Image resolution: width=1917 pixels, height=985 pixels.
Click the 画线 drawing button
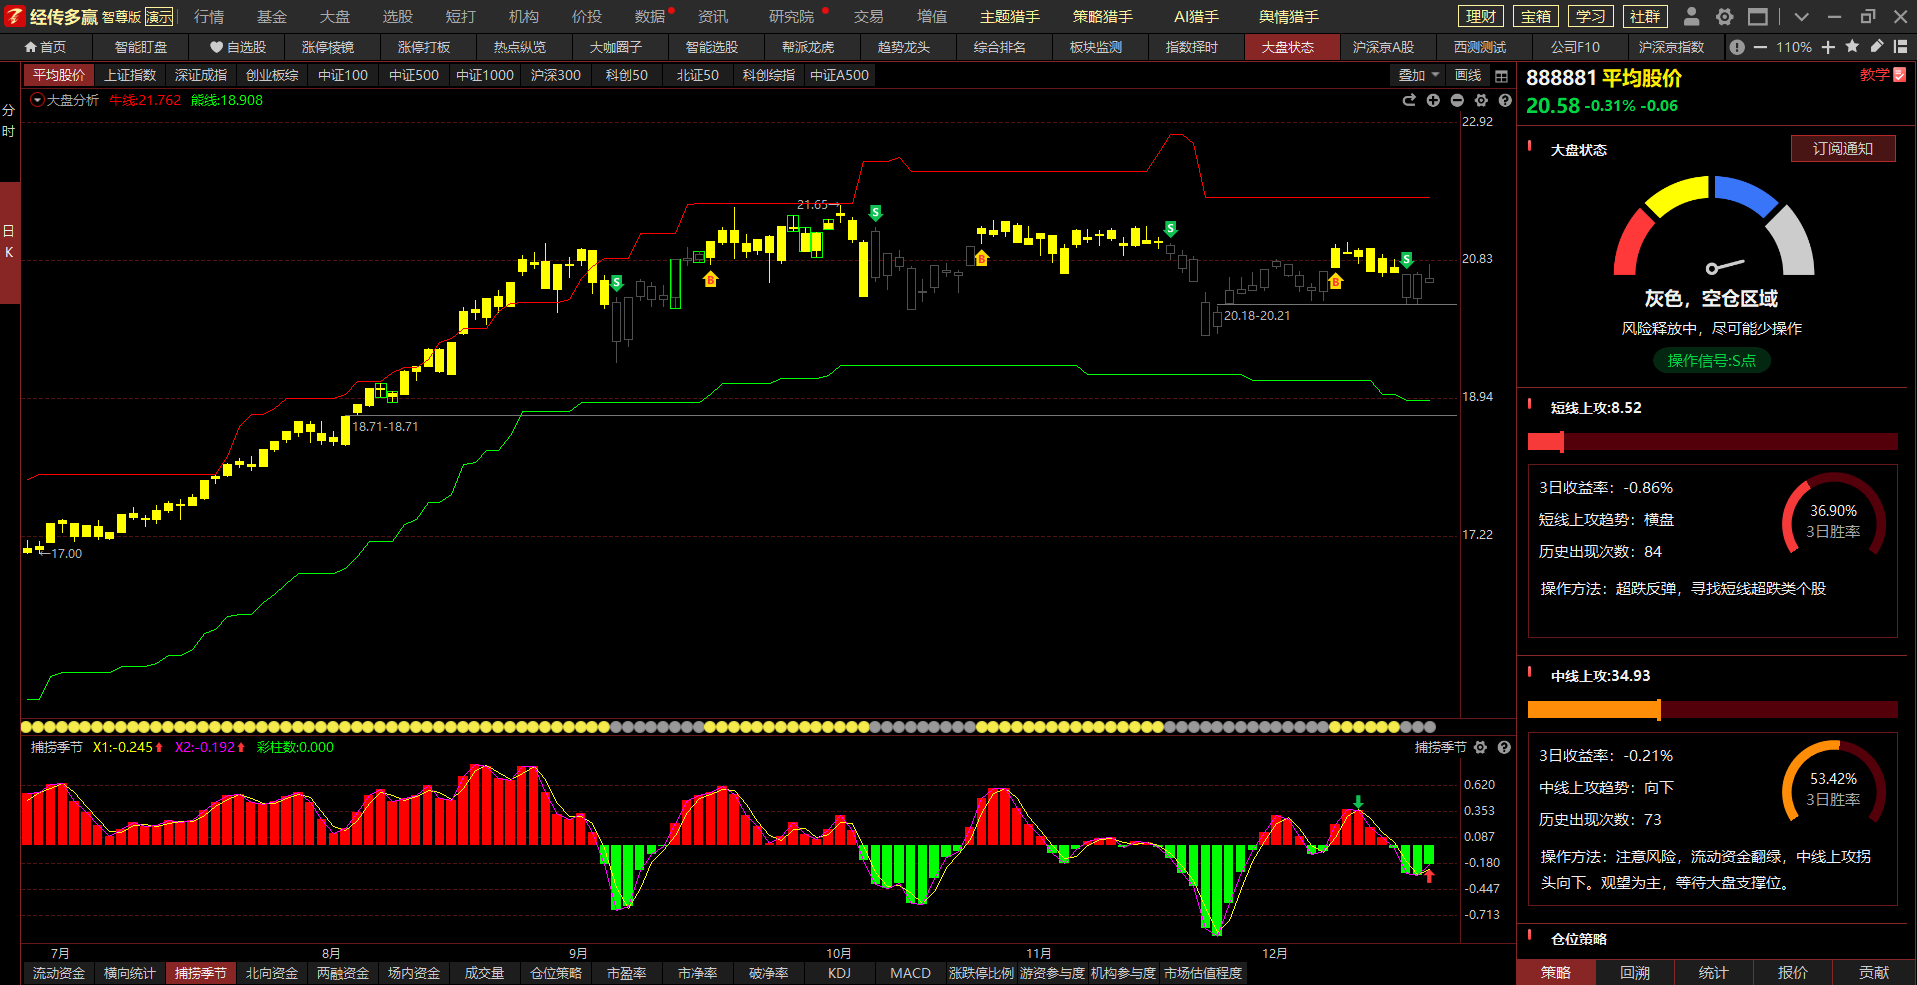tap(1468, 75)
